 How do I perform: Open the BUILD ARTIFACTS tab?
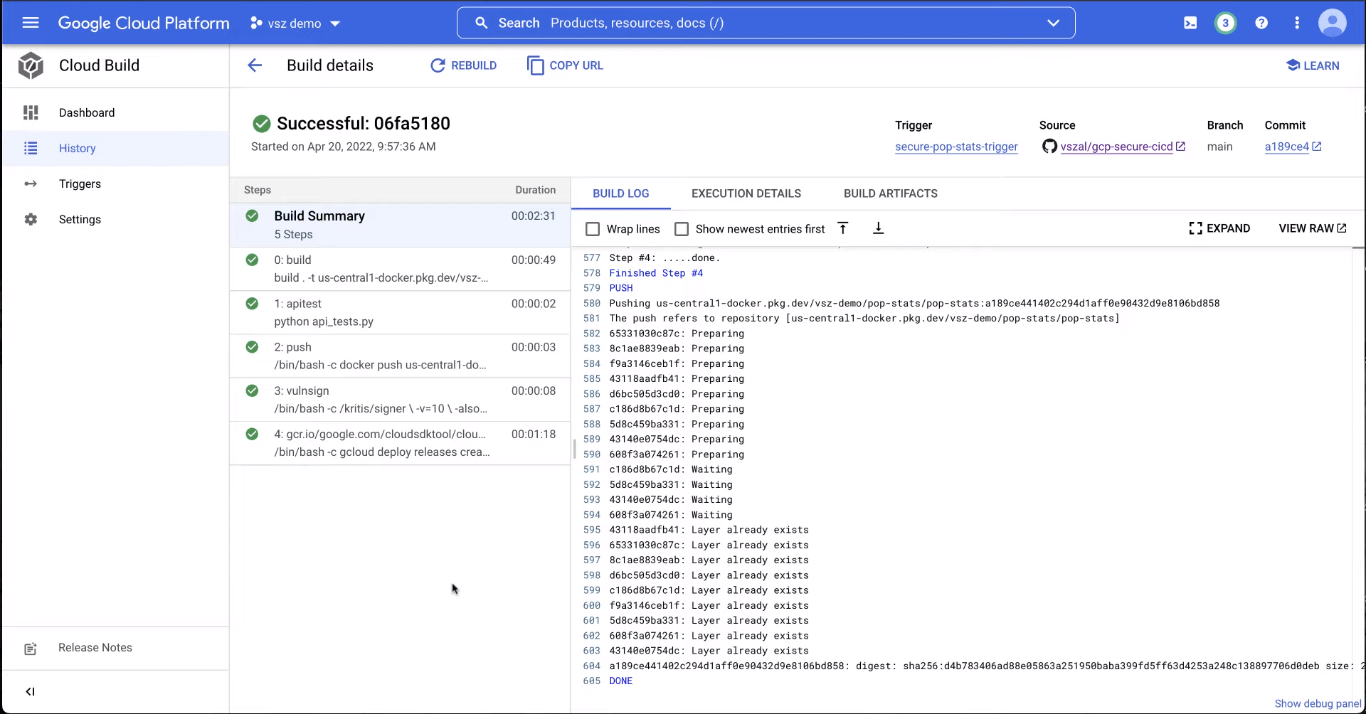[890, 193]
